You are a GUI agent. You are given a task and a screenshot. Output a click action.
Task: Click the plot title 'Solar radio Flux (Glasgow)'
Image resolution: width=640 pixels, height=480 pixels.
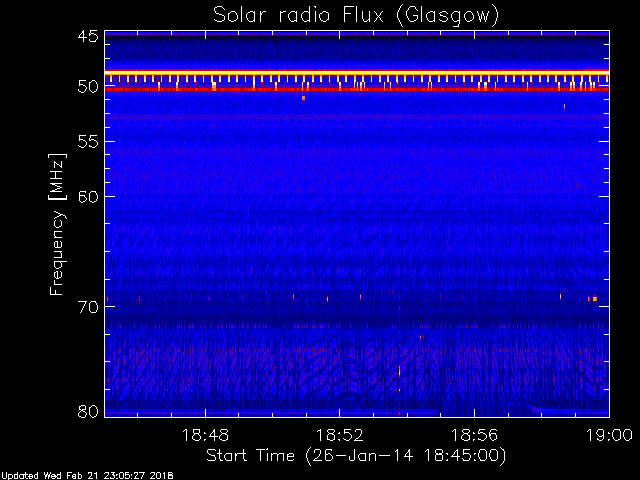(356, 16)
